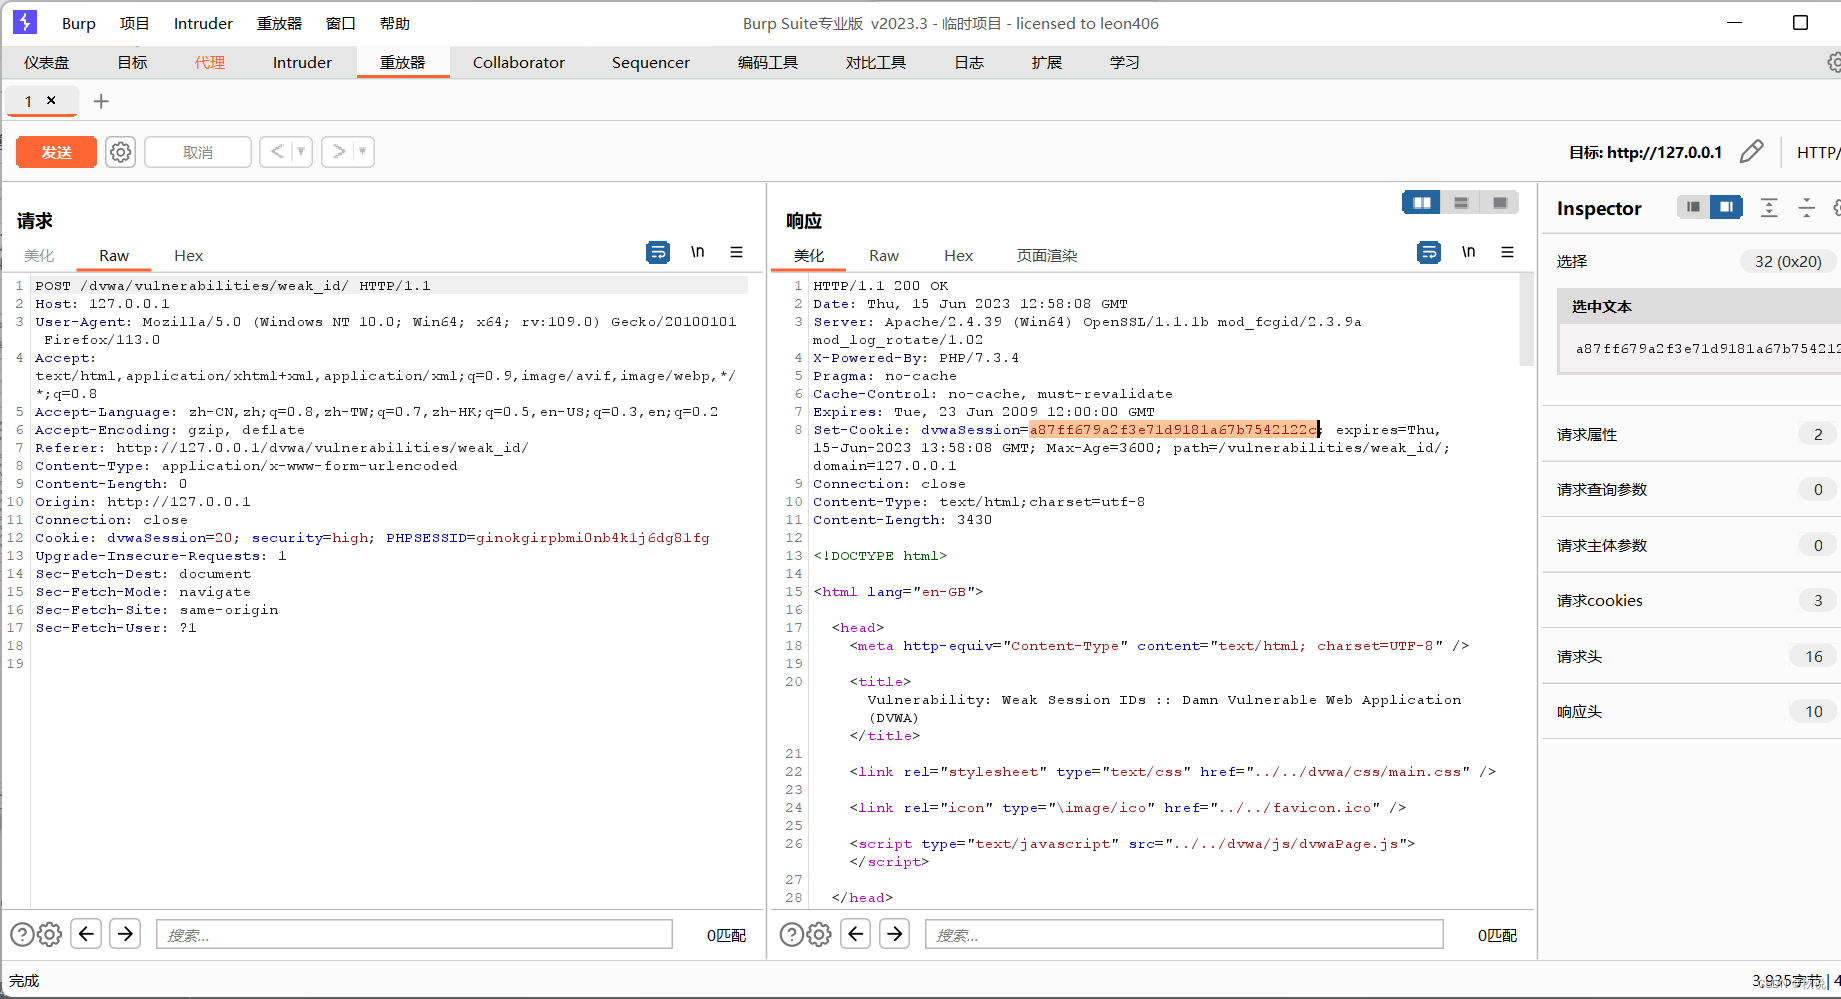Open response search settings gear
1841x999 pixels.
pos(819,934)
